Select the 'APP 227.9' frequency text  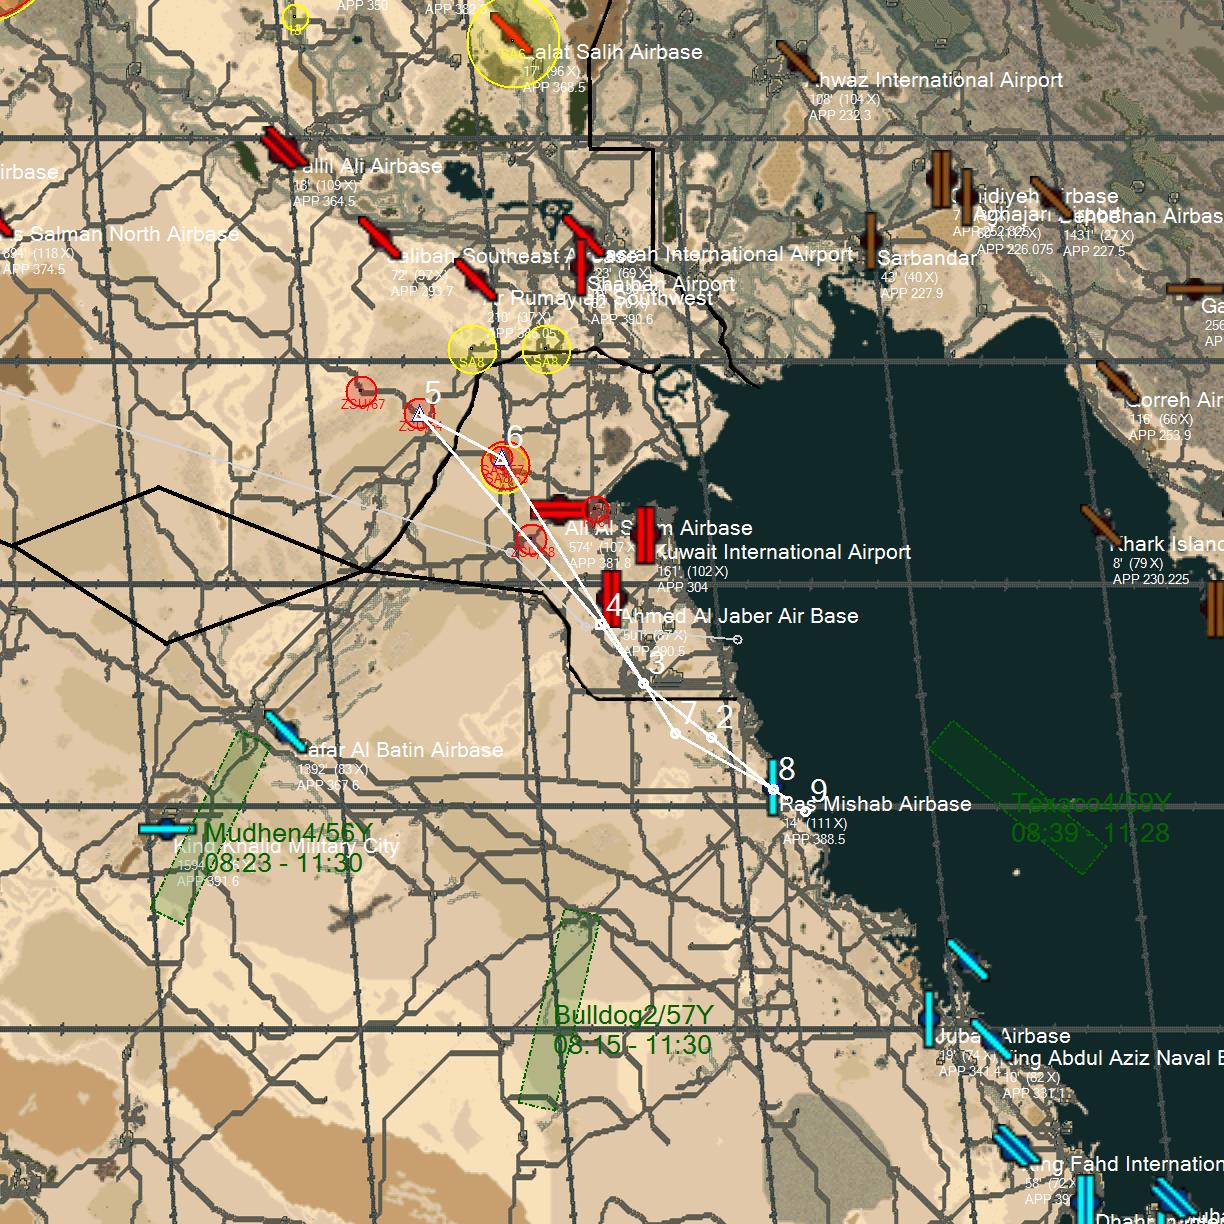click(912, 293)
